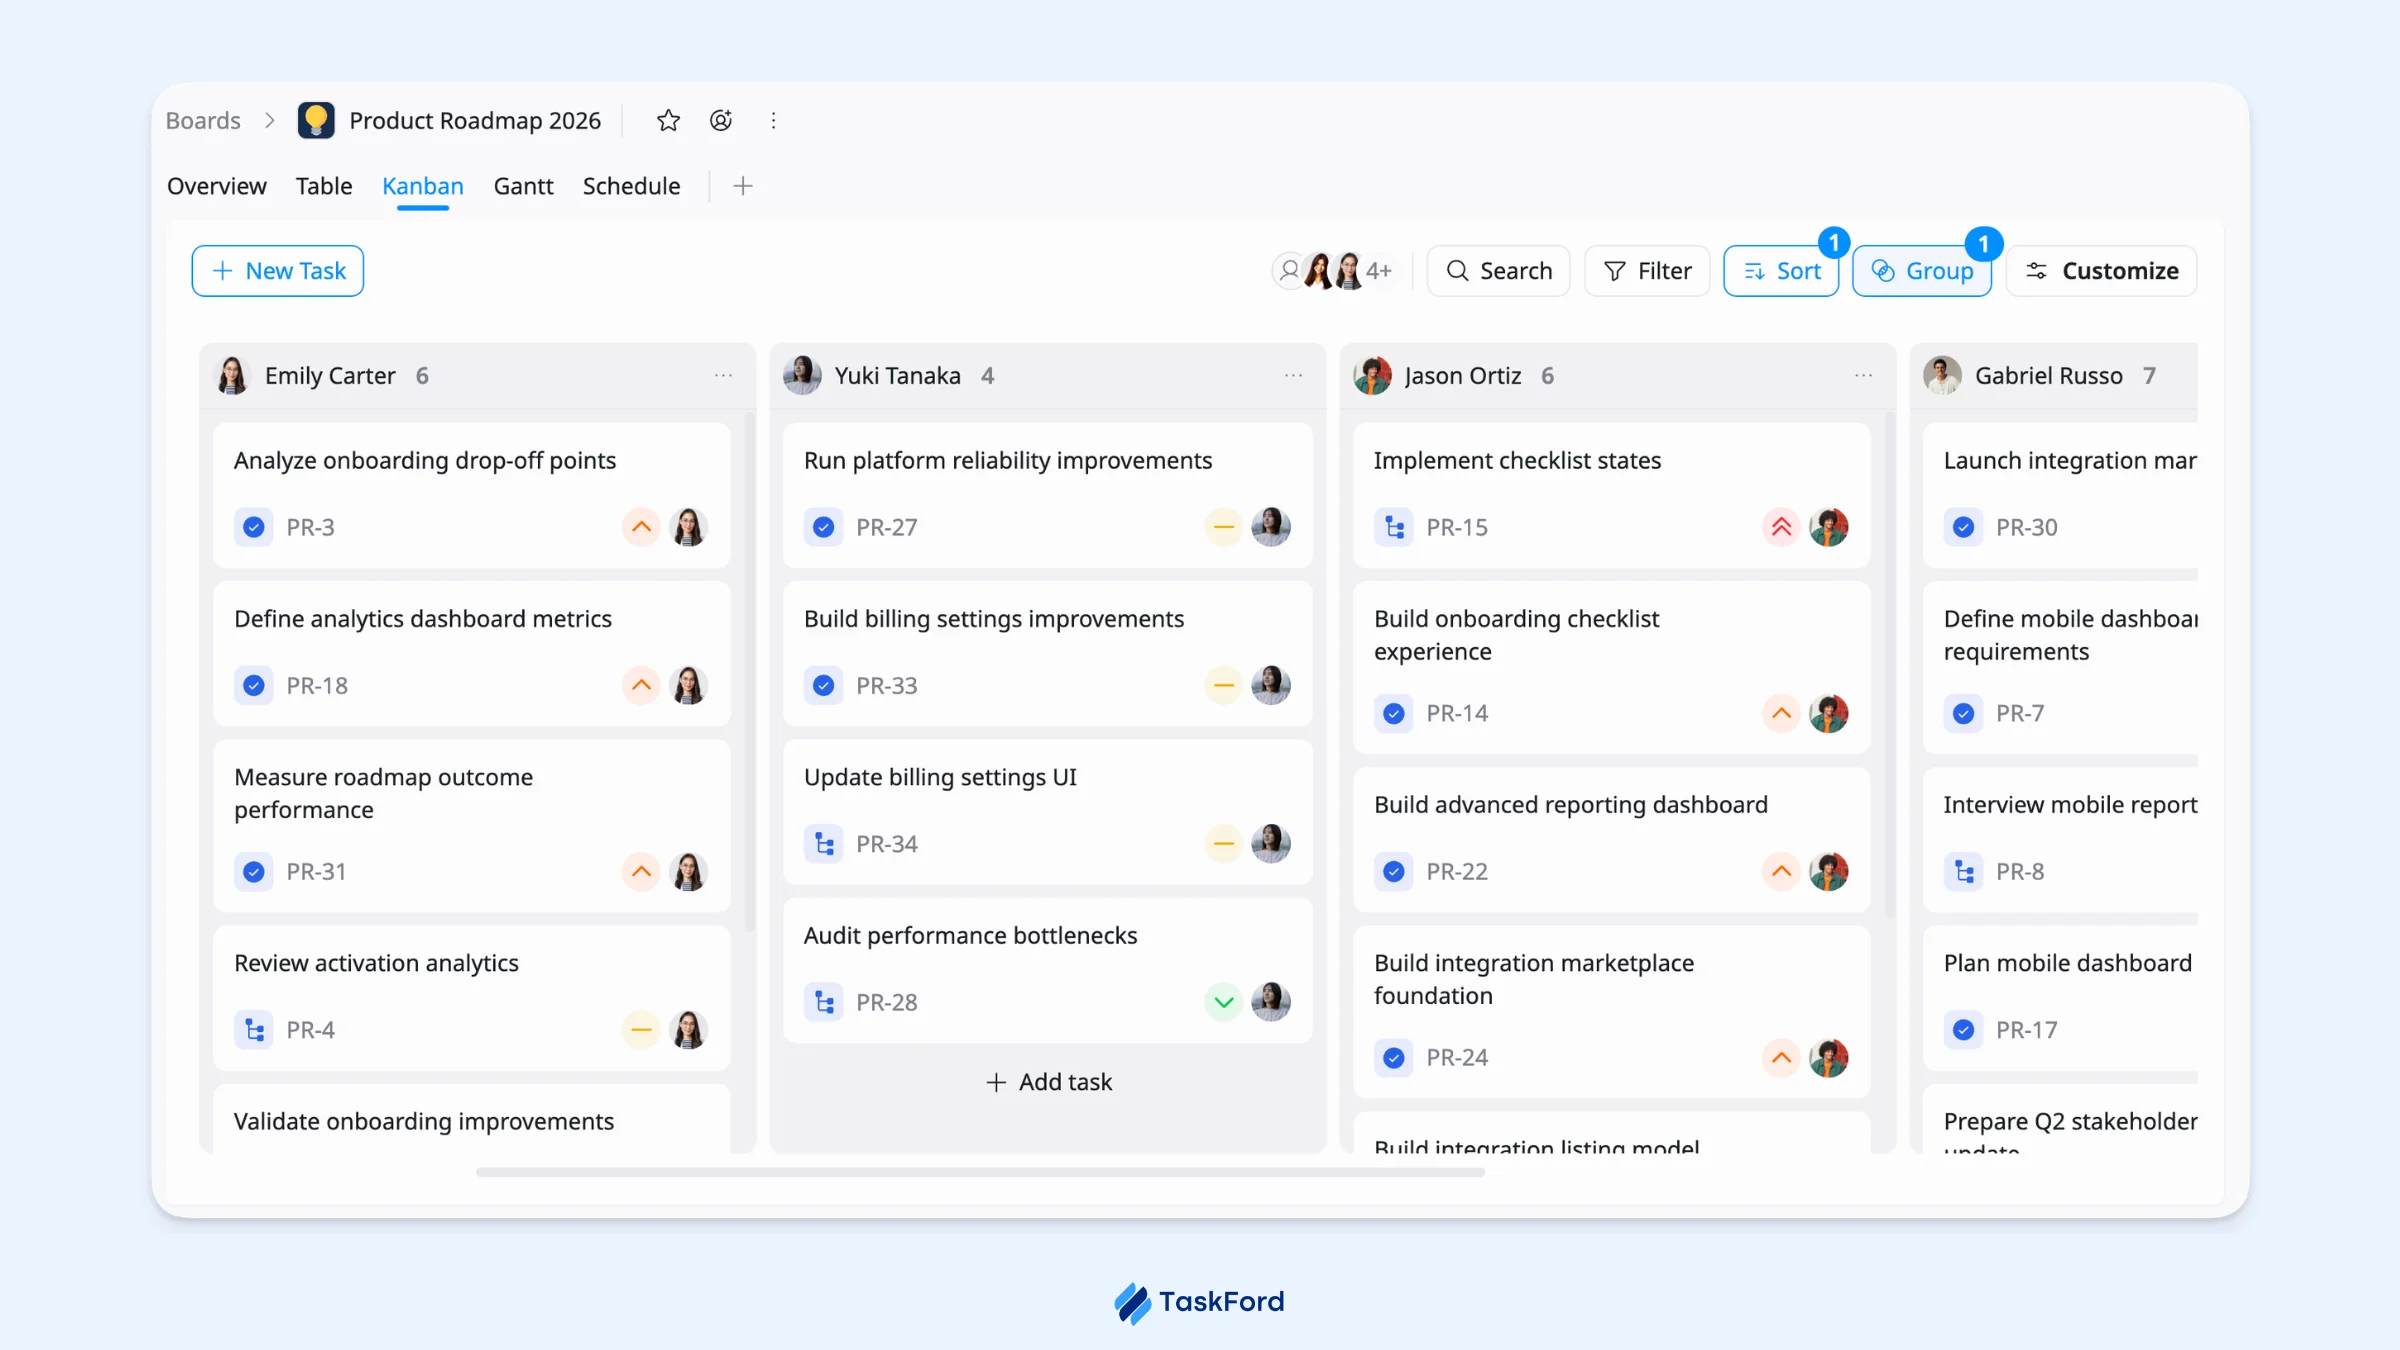The height and width of the screenshot is (1350, 2400).
Task: Click PR-15 urgent double-arrow priority icon
Action: pyautogui.click(x=1781, y=527)
